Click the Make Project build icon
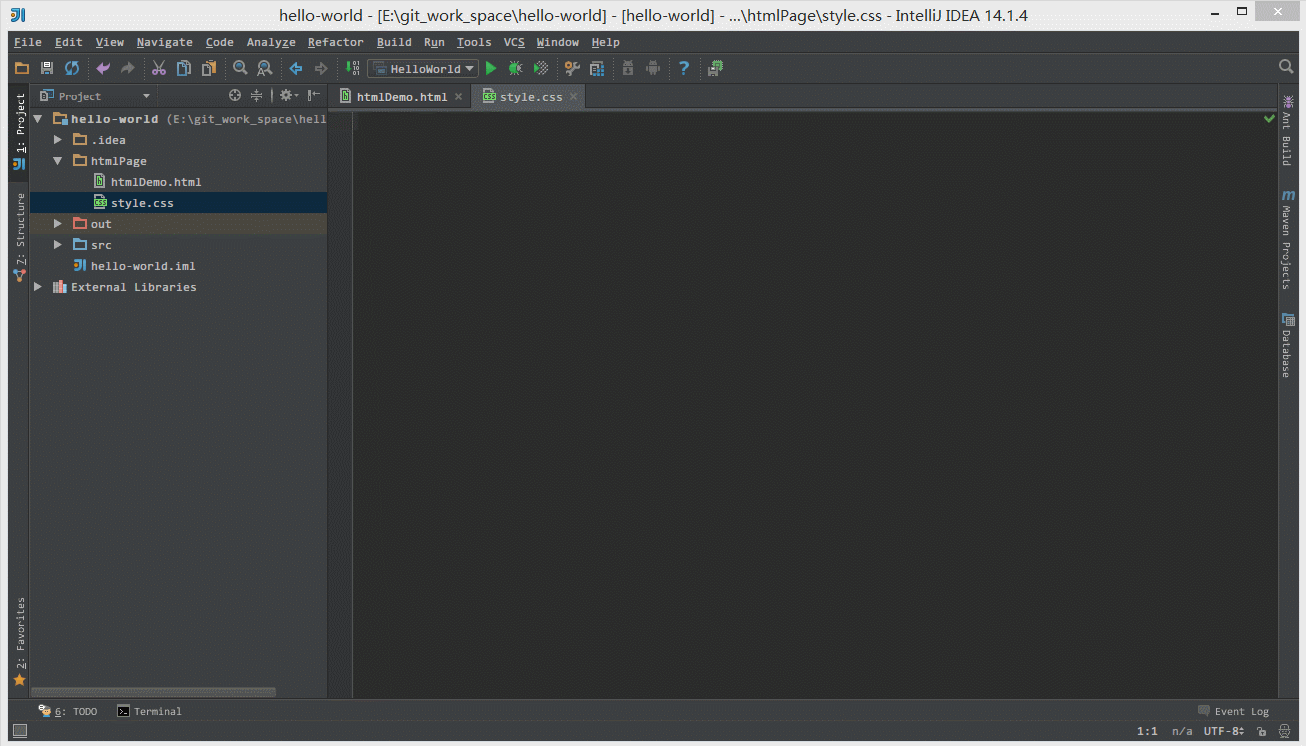 click(x=351, y=68)
